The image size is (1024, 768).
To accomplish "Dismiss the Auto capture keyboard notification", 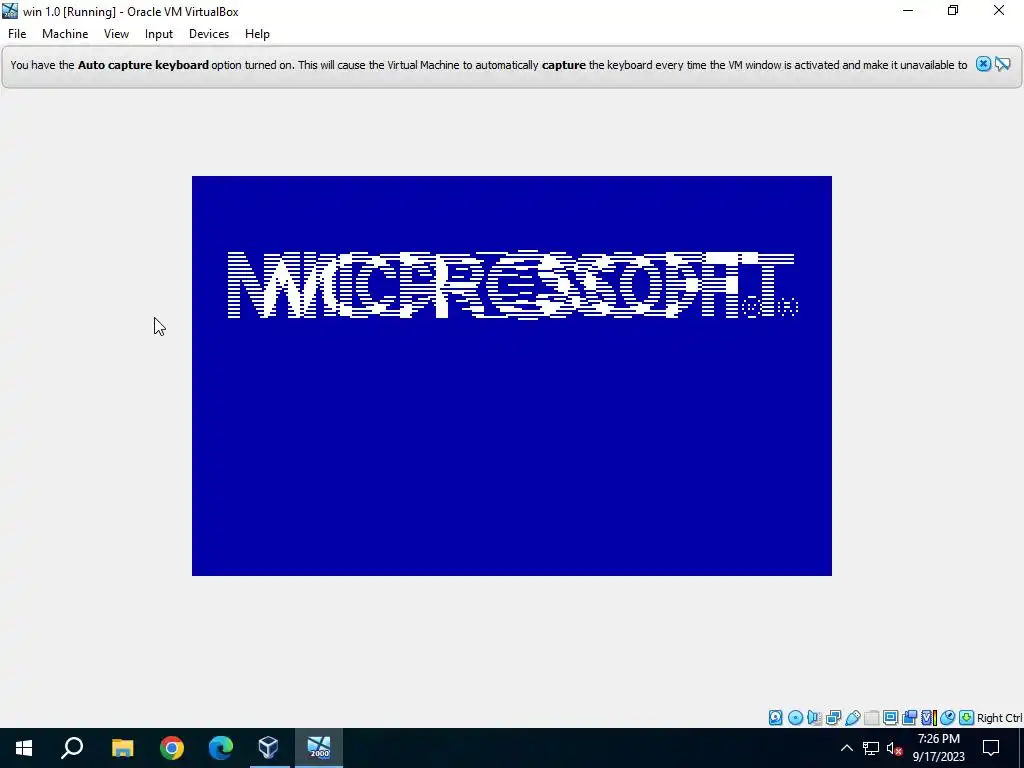I will [983, 64].
